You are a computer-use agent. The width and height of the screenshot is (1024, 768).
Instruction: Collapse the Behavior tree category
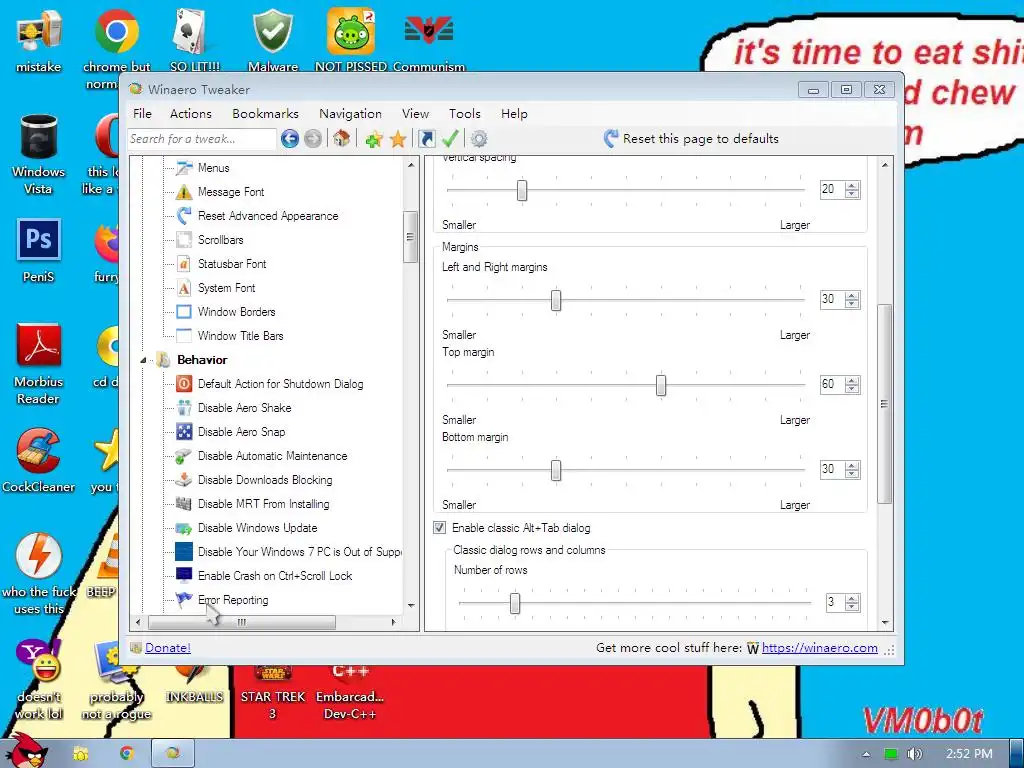pos(144,360)
